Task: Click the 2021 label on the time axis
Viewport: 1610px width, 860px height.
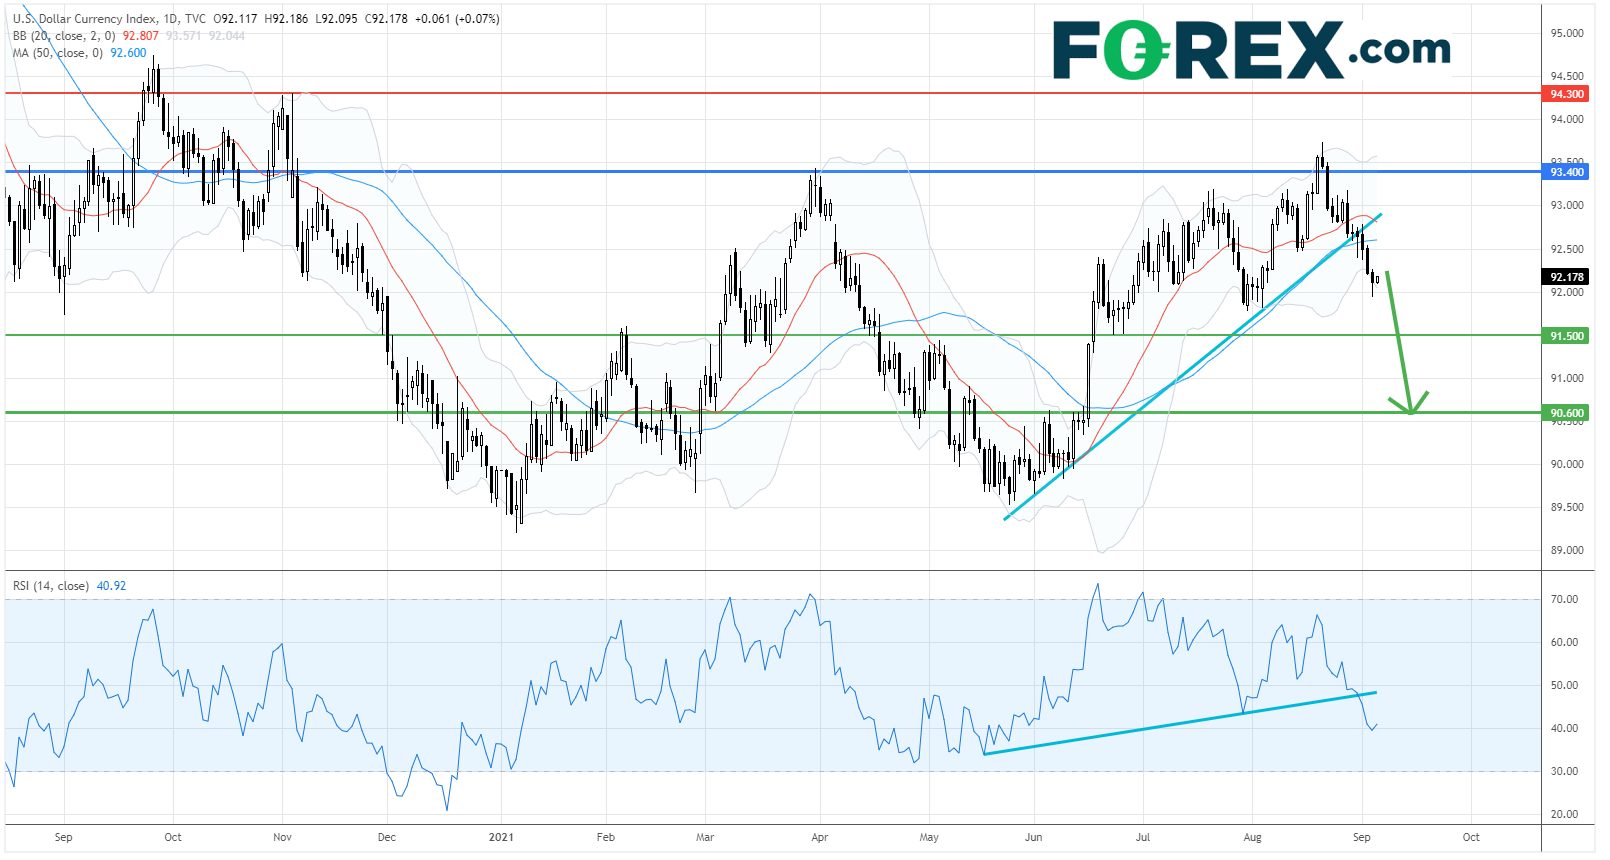Action: pos(500,837)
